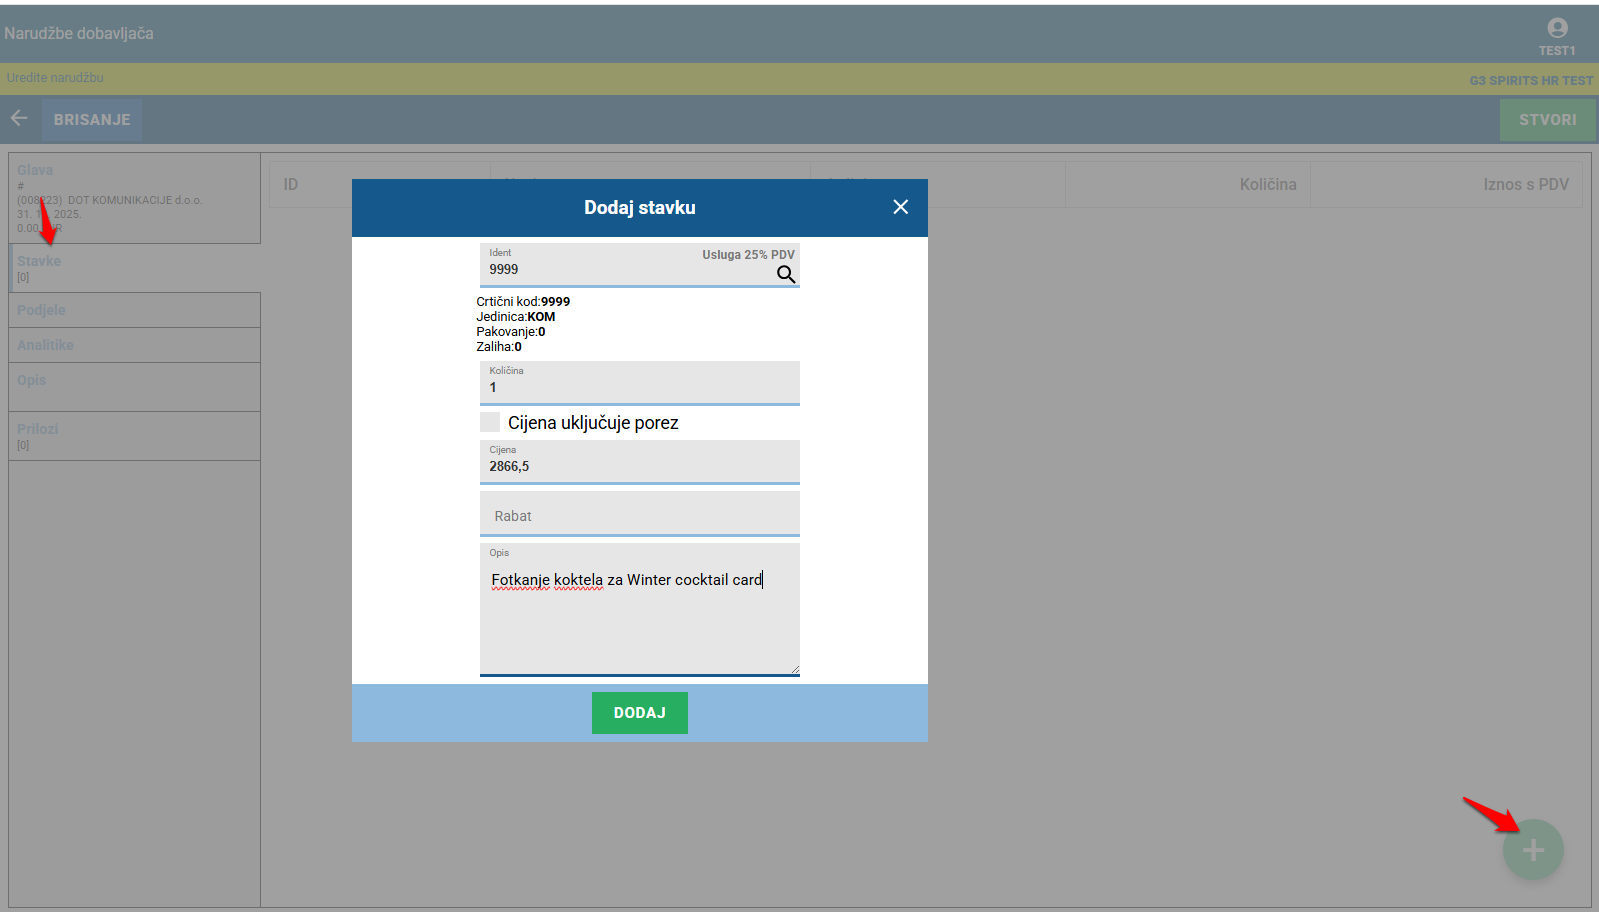Screen dimensions: 1599x912
Task: Click the STVORI button
Action: click(x=1547, y=120)
